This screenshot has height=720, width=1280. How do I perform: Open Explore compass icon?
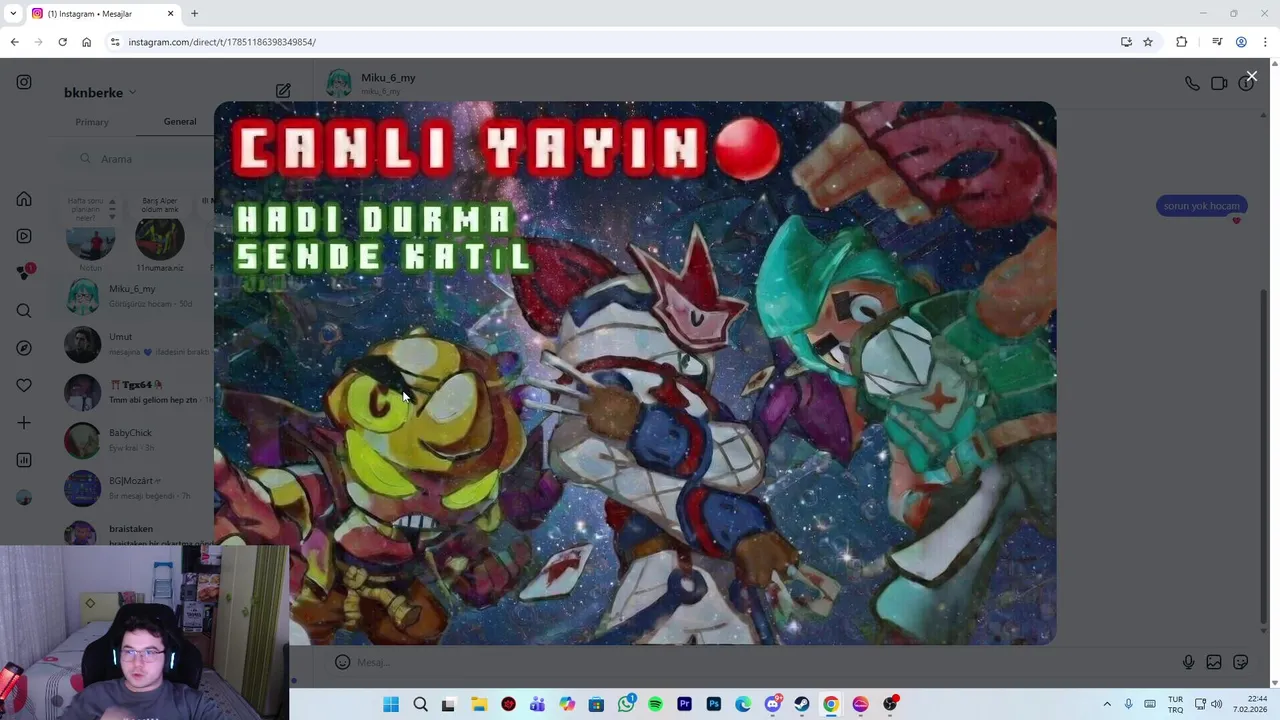(24, 348)
